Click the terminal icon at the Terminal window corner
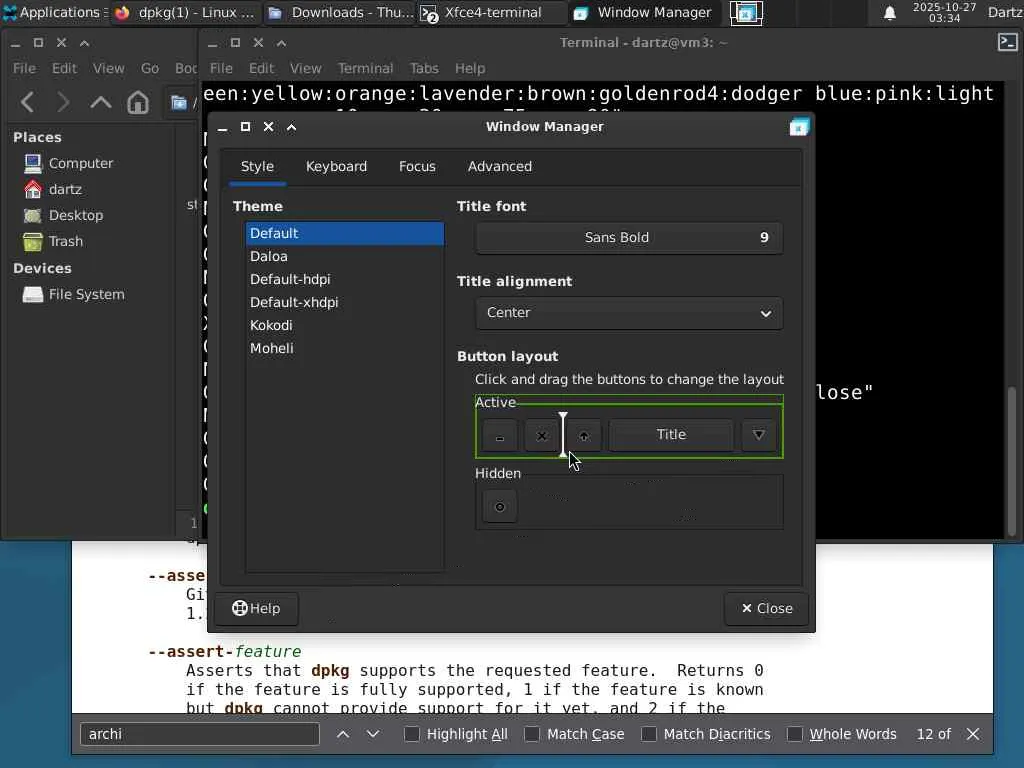The height and width of the screenshot is (768, 1024). click(x=1008, y=42)
